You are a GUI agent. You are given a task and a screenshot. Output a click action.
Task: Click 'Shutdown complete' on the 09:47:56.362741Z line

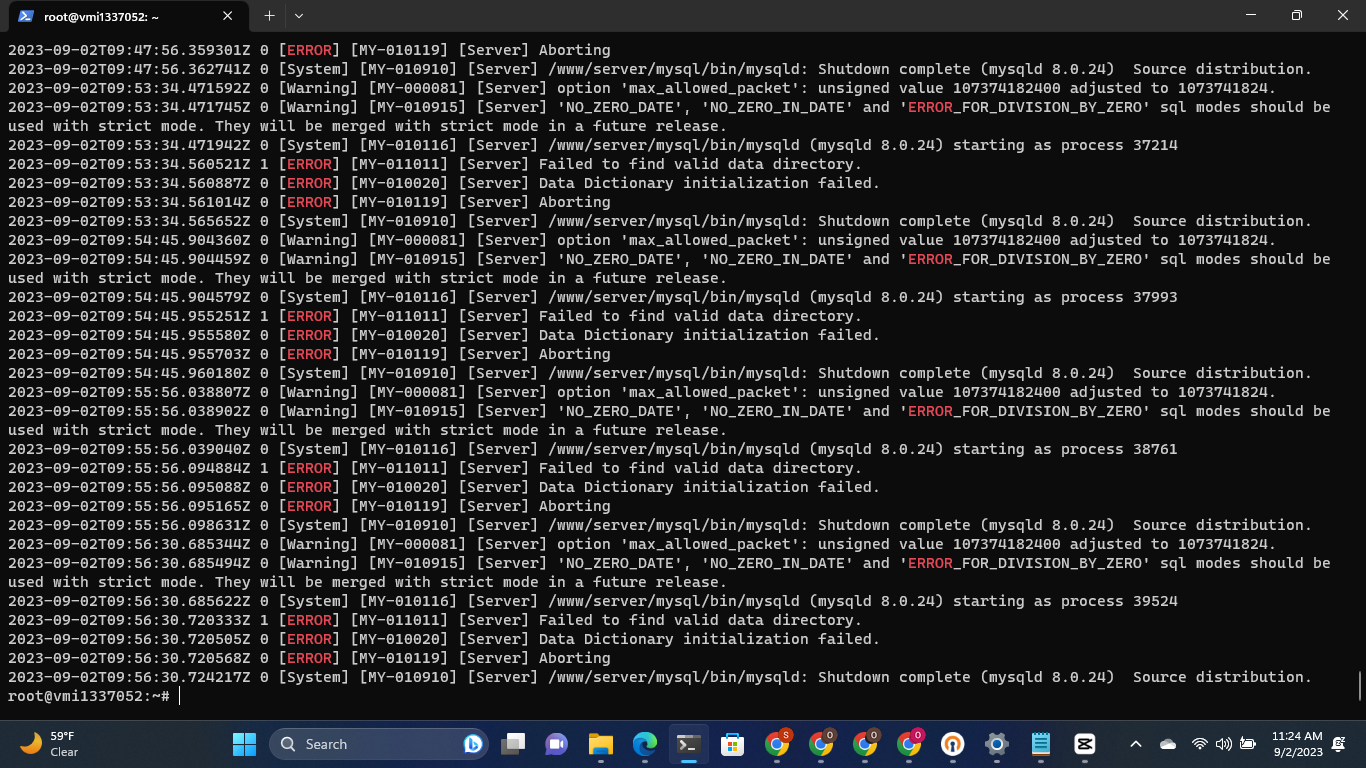point(894,69)
